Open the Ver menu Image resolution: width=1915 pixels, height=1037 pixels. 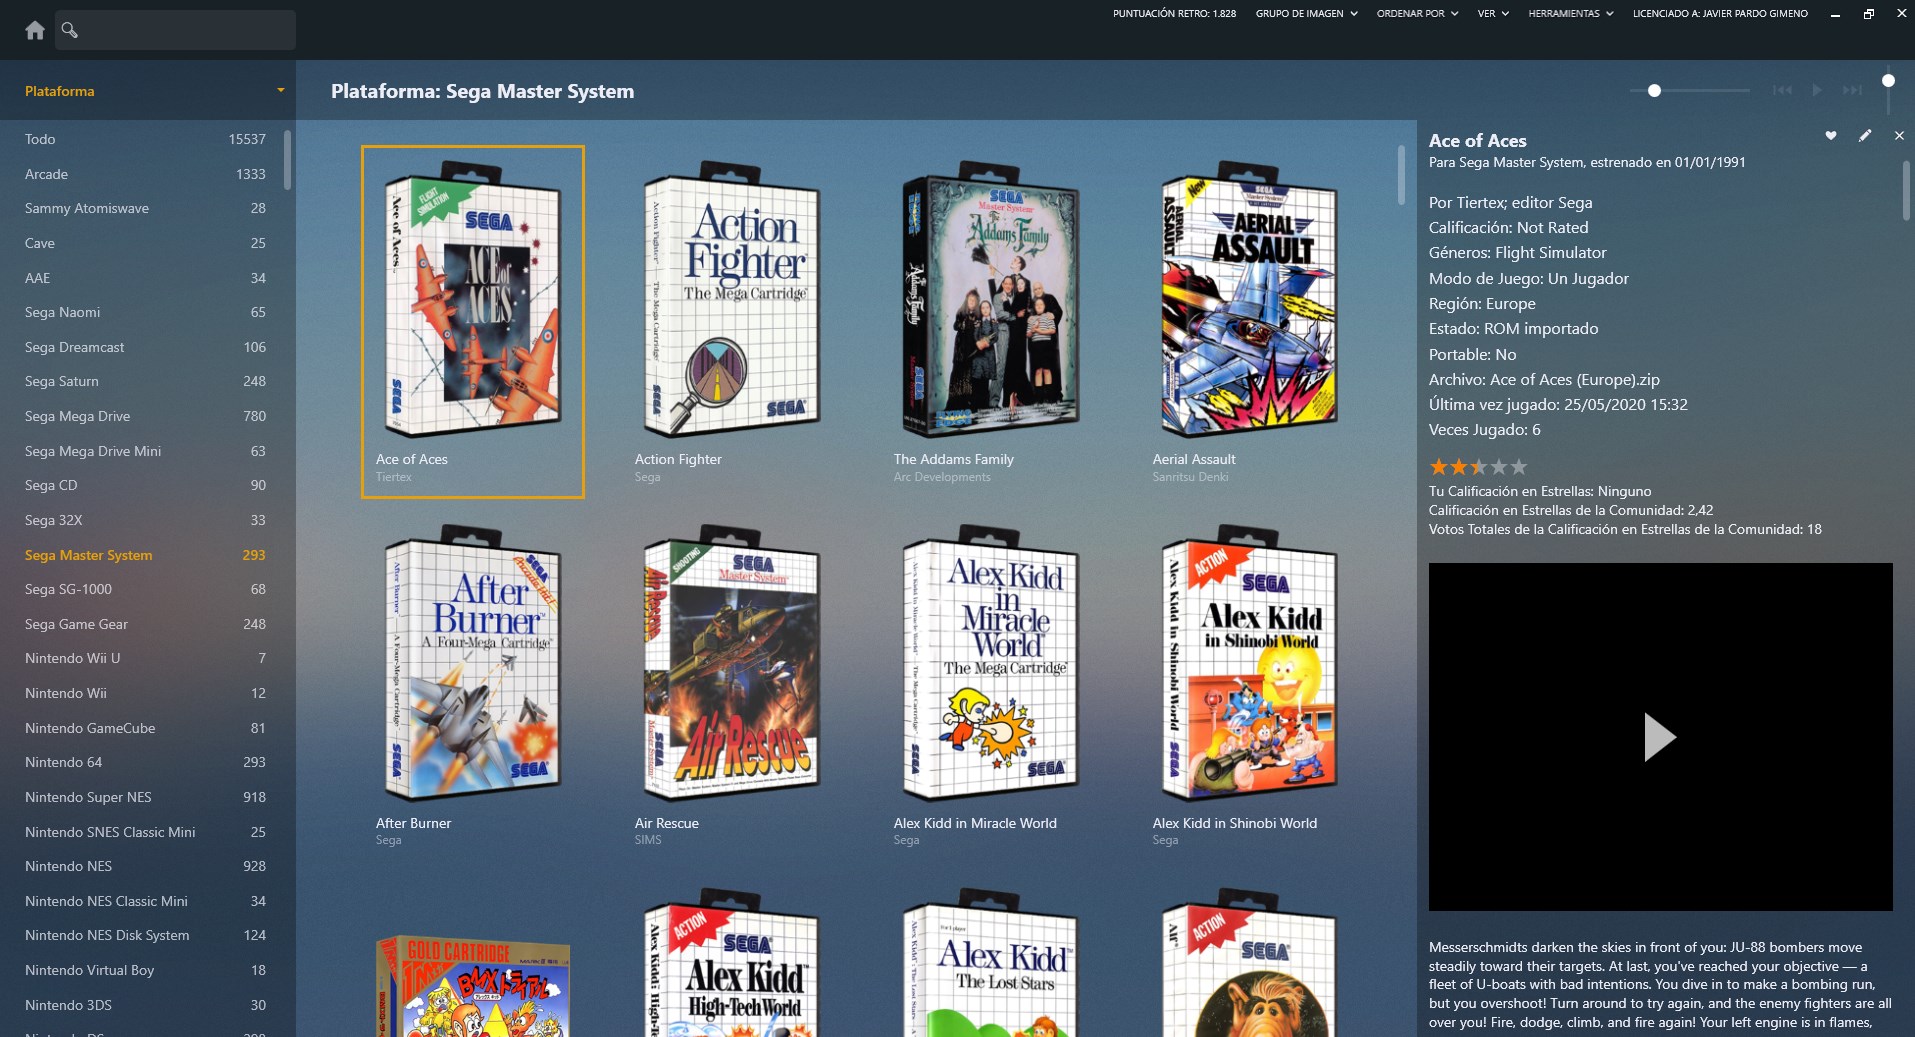(x=1493, y=14)
